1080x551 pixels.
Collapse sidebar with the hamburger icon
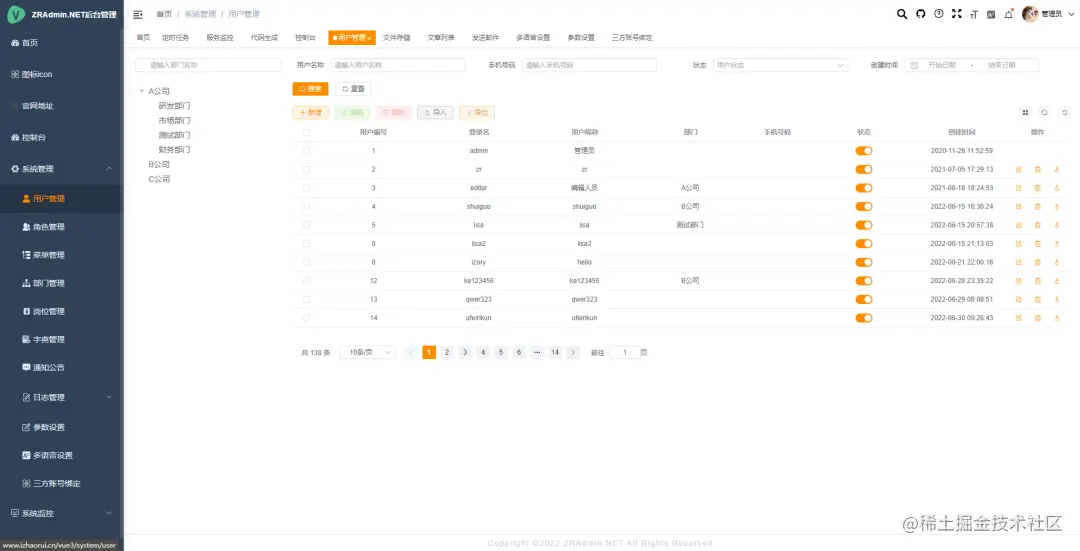pyautogui.click(x=138, y=14)
